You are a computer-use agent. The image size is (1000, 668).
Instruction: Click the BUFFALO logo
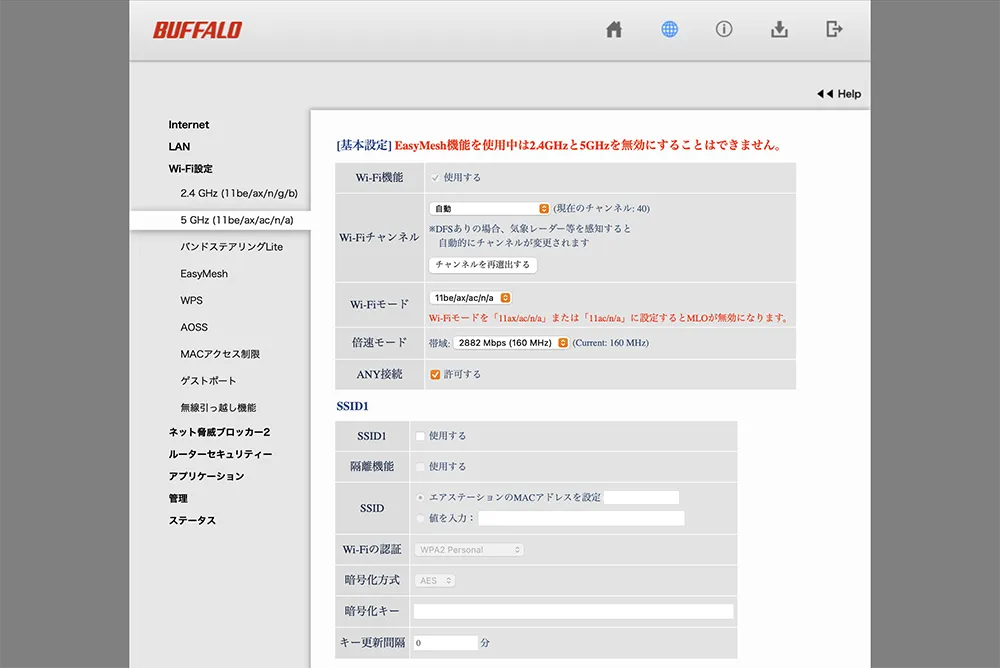pos(198,30)
